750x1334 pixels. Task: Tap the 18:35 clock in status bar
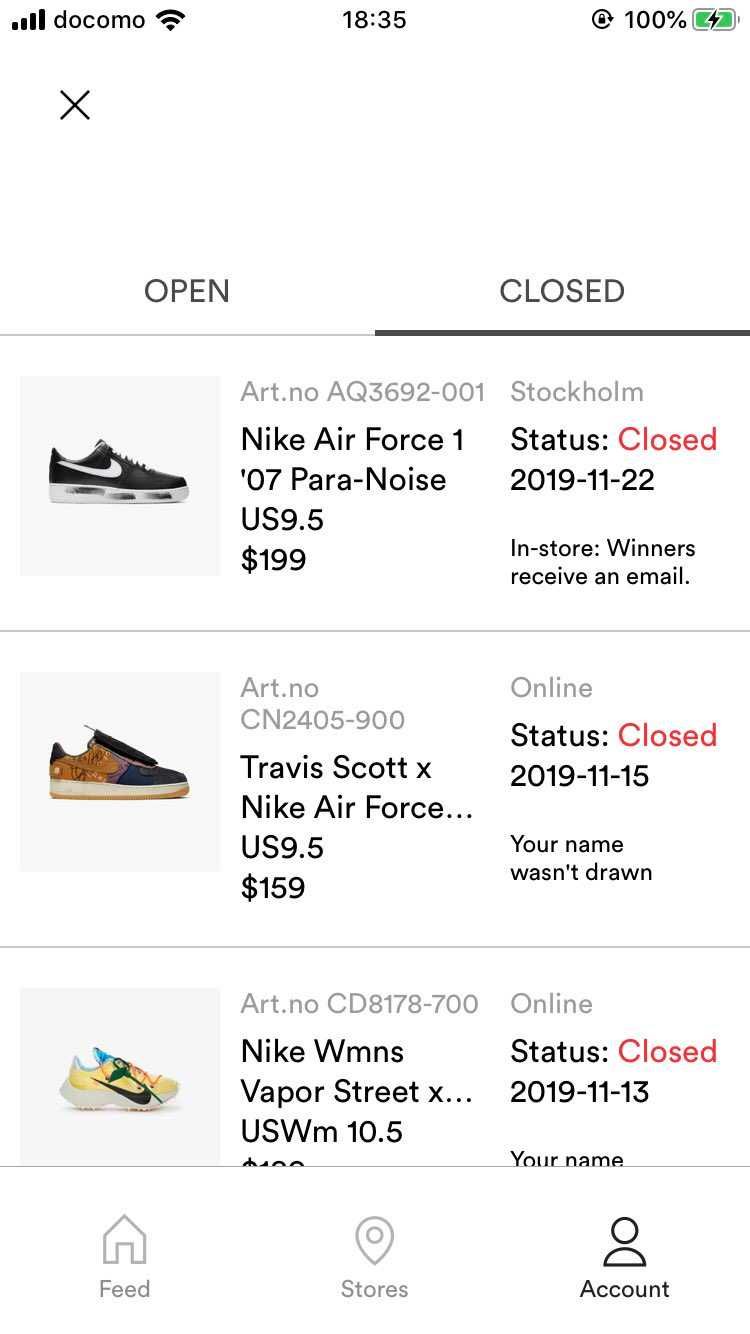point(374,19)
